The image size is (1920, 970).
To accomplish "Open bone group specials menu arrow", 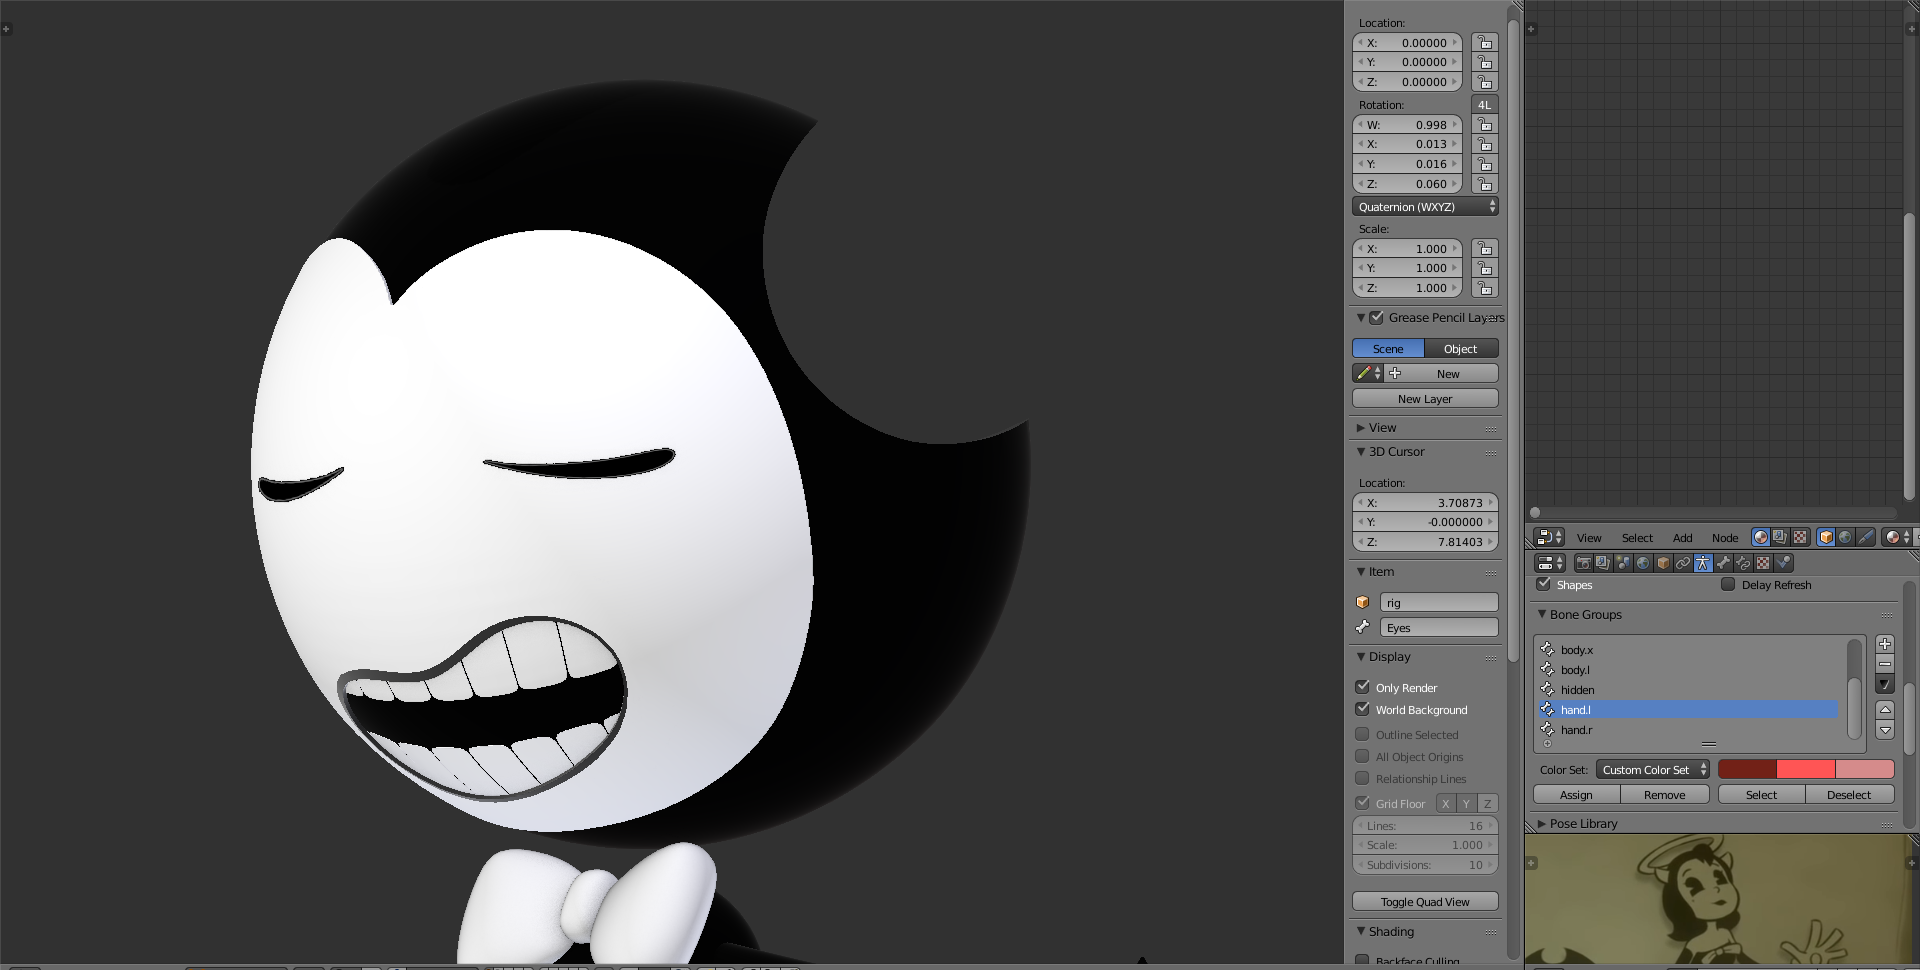I will 1885,685.
